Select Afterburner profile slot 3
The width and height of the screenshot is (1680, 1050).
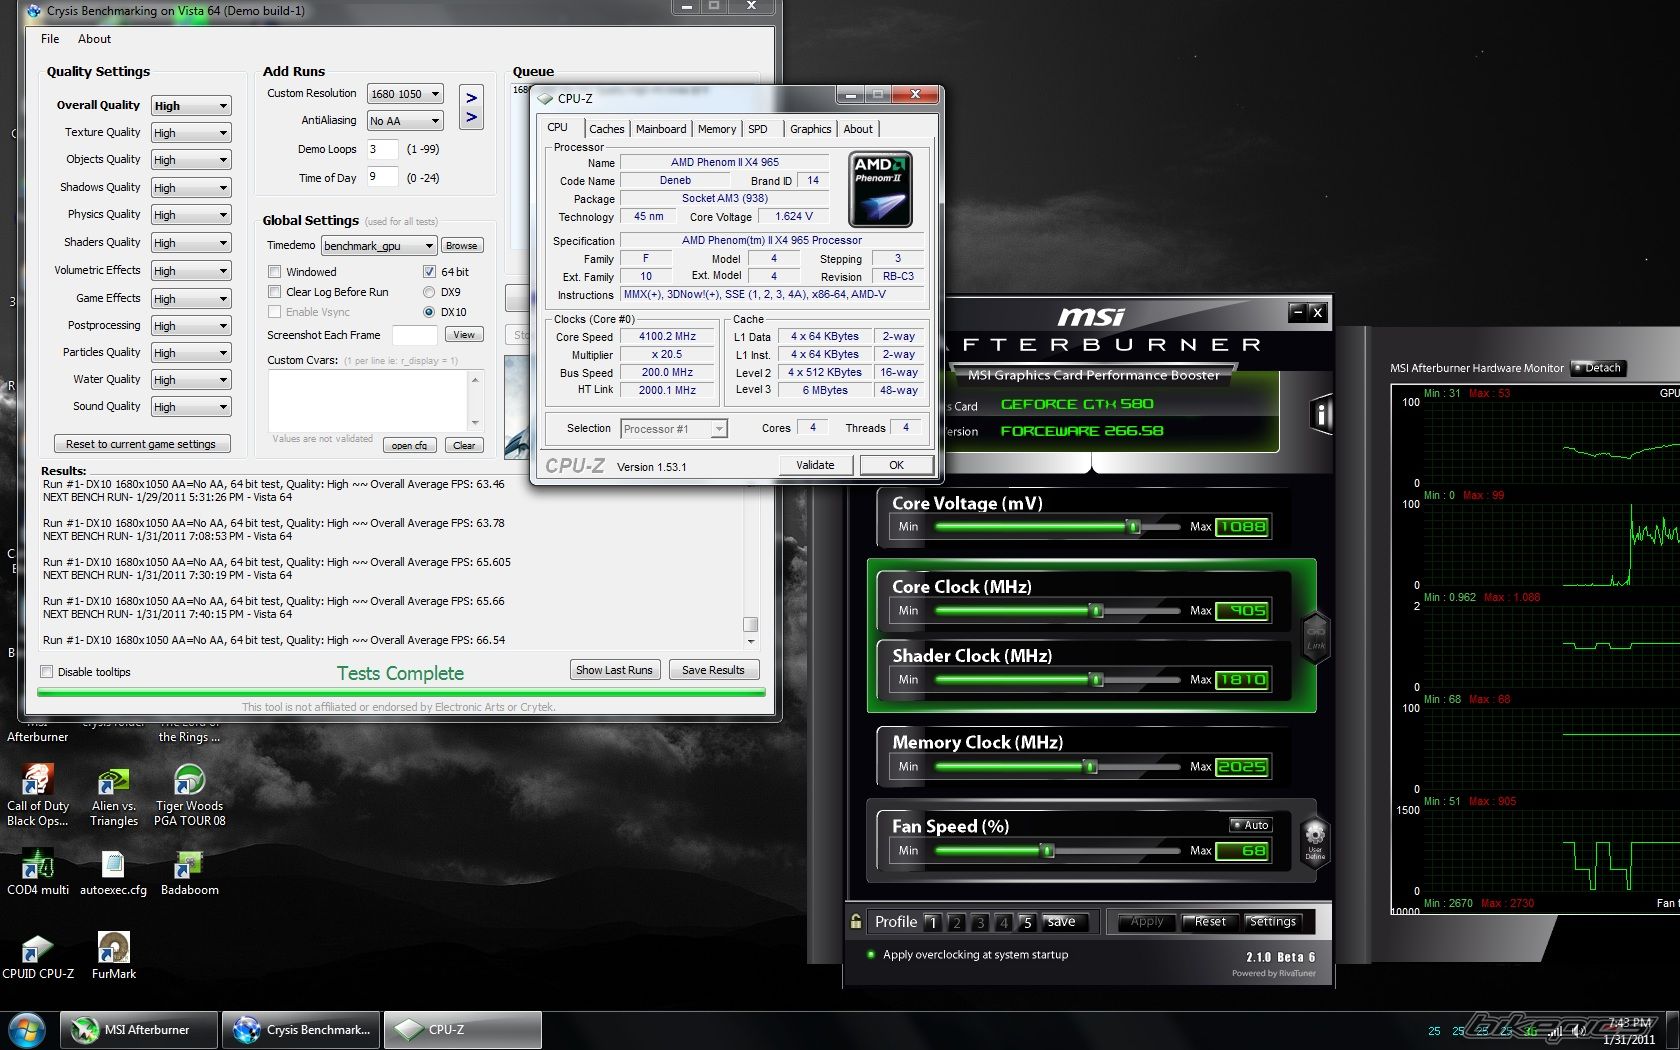pyautogui.click(x=980, y=922)
